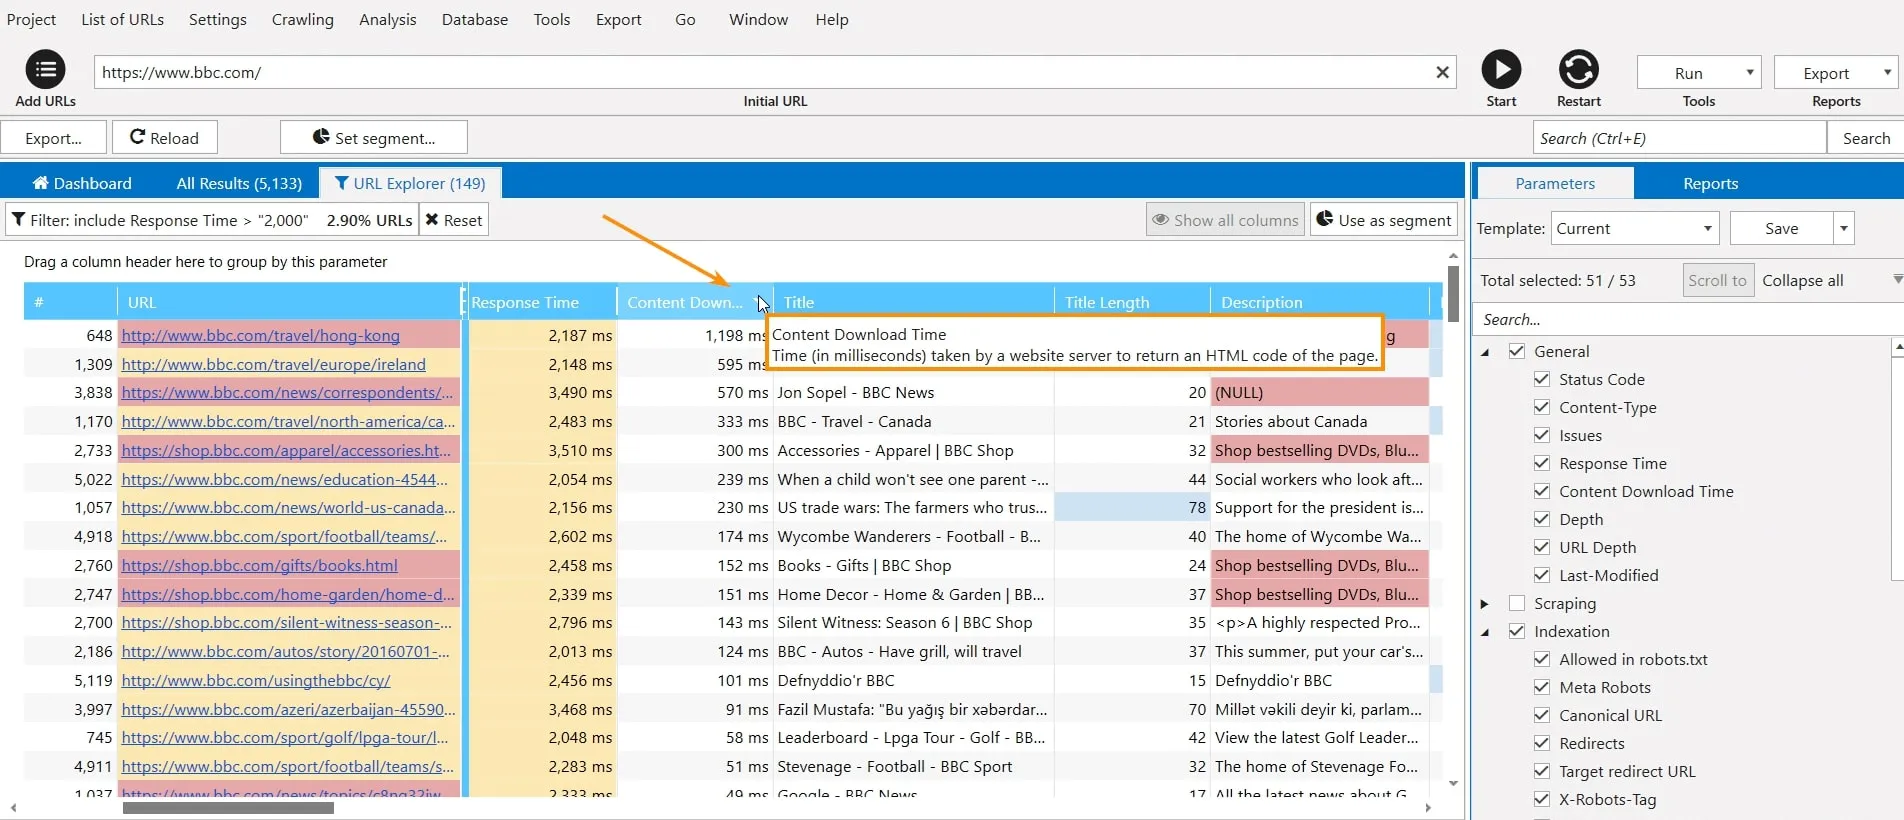The height and width of the screenshot is (820, 1904).
Task: Click the horizontal scrollbar thumb of table
Action: click(x=228, y=808)
